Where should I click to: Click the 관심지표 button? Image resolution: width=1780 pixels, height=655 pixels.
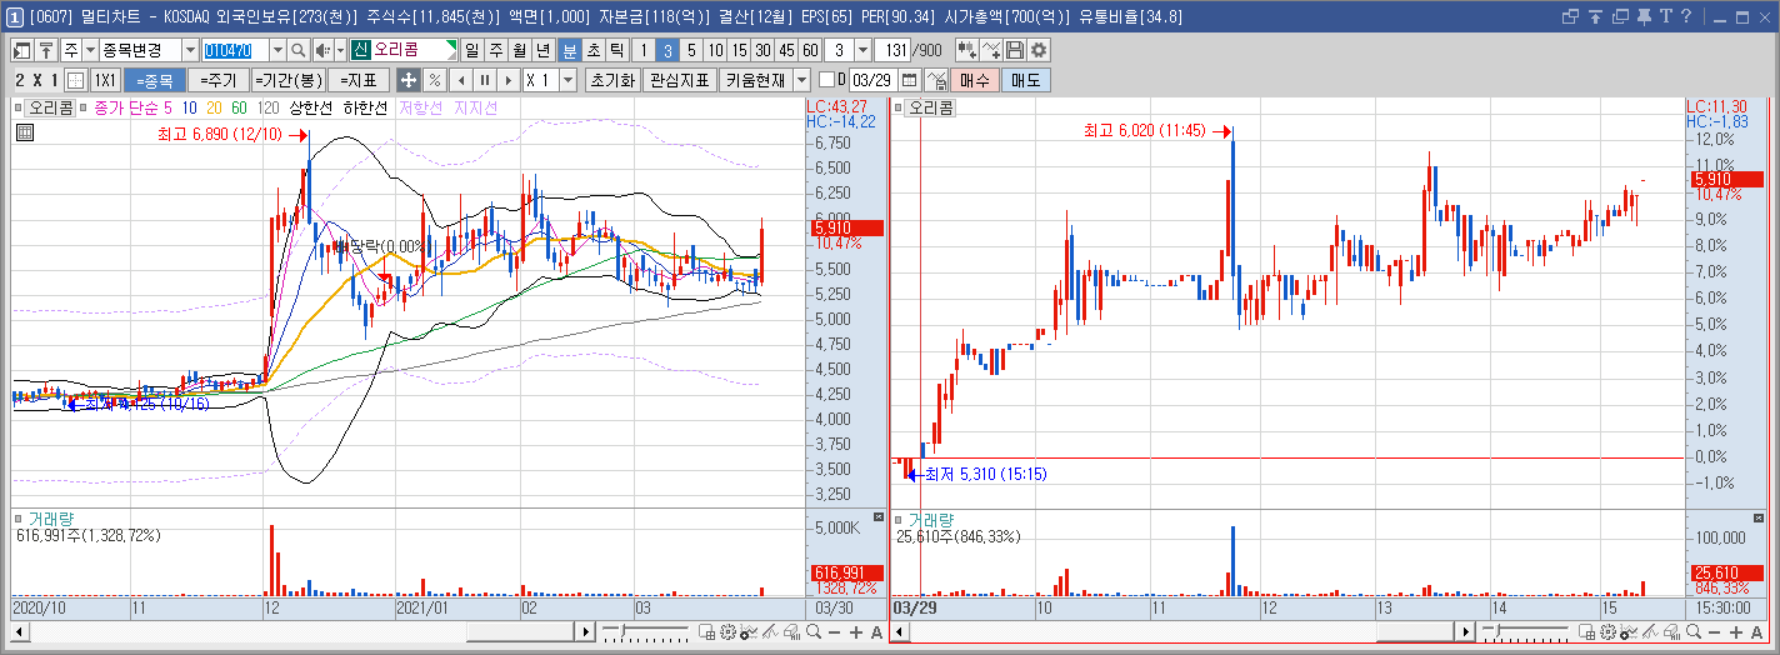coord(680,80)
